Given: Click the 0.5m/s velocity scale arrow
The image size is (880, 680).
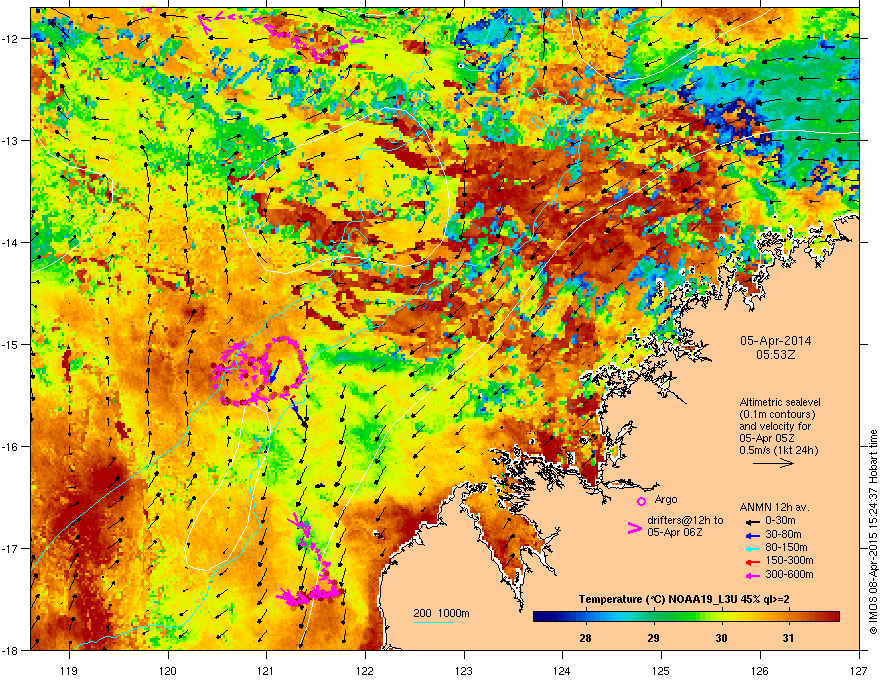Looking at the screenshot, I should point(773,463).
